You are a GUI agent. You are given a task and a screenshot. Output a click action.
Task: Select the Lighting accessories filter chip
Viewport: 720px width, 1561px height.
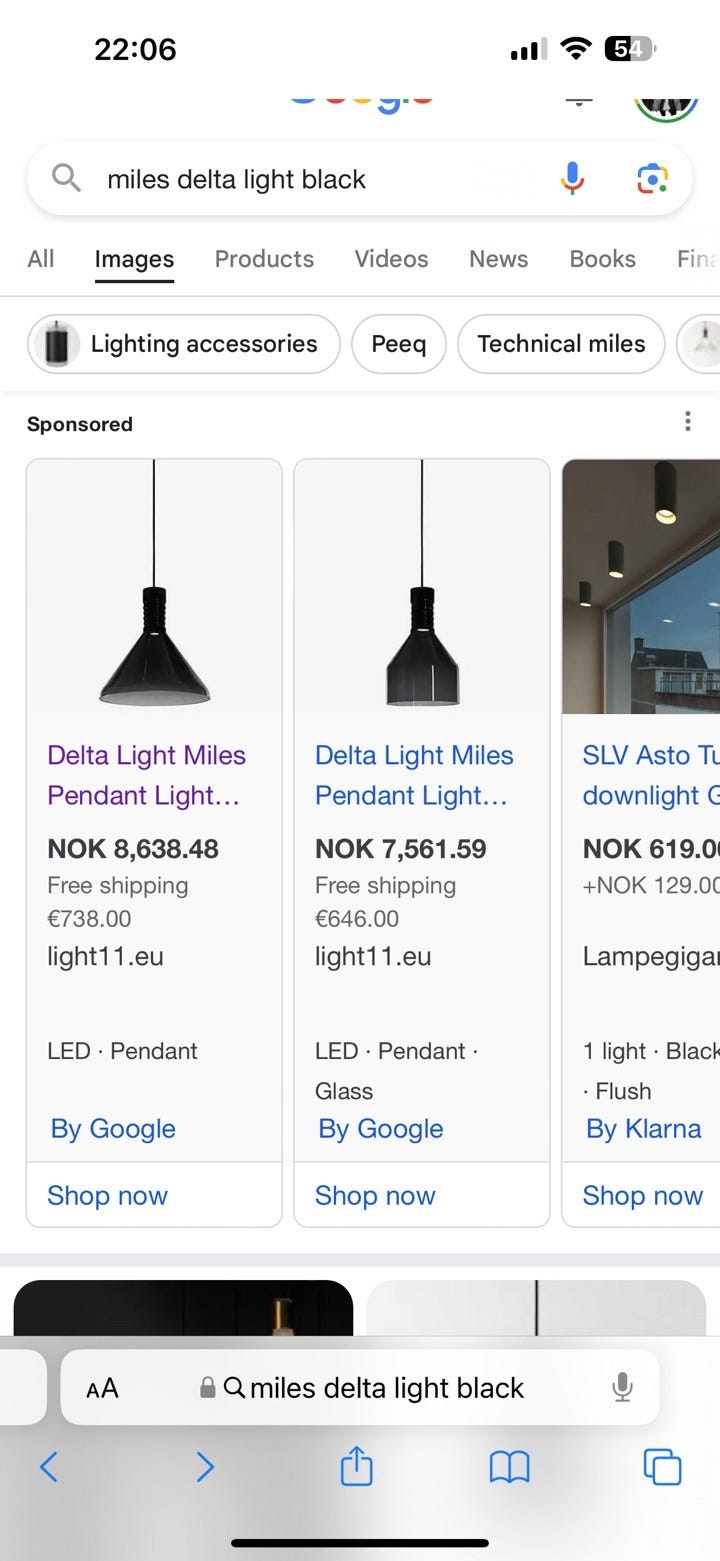point(184,344)
